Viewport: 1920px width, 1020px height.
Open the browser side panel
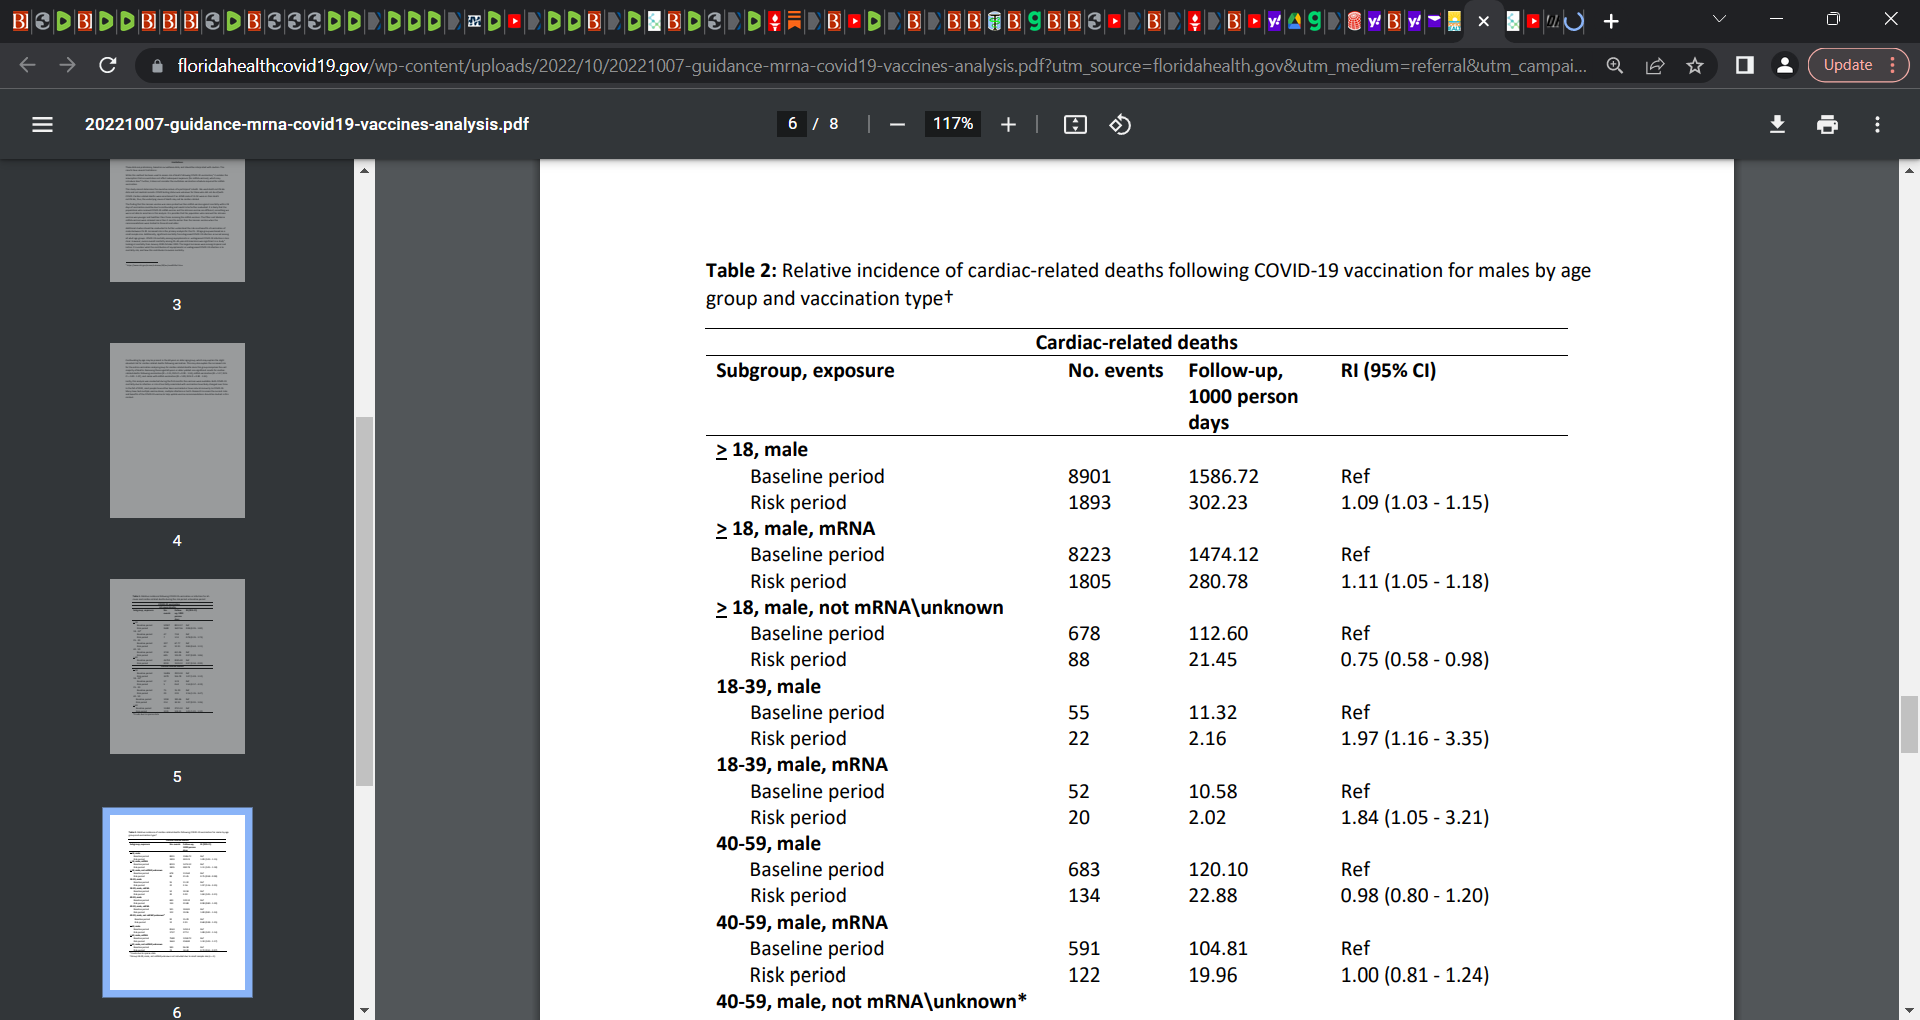pyautogui.click(x=1745, y=65)
